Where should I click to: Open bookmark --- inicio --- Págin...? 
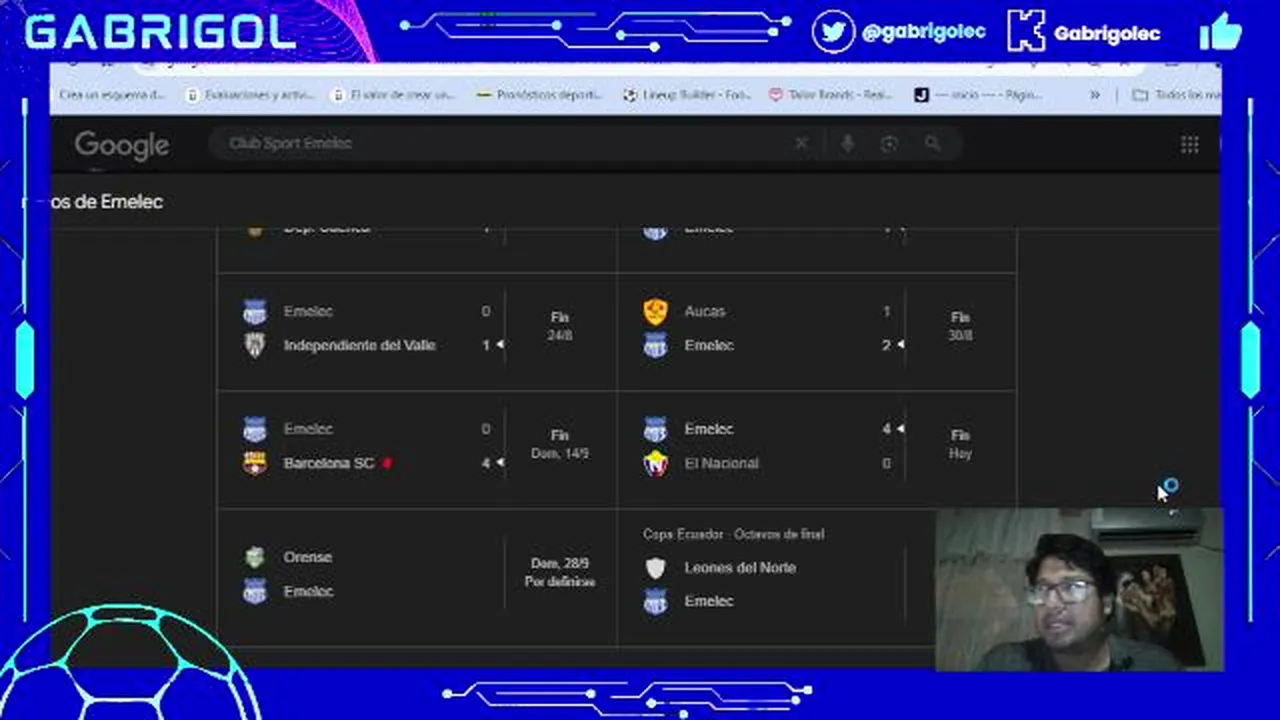(x=979, y=95)
